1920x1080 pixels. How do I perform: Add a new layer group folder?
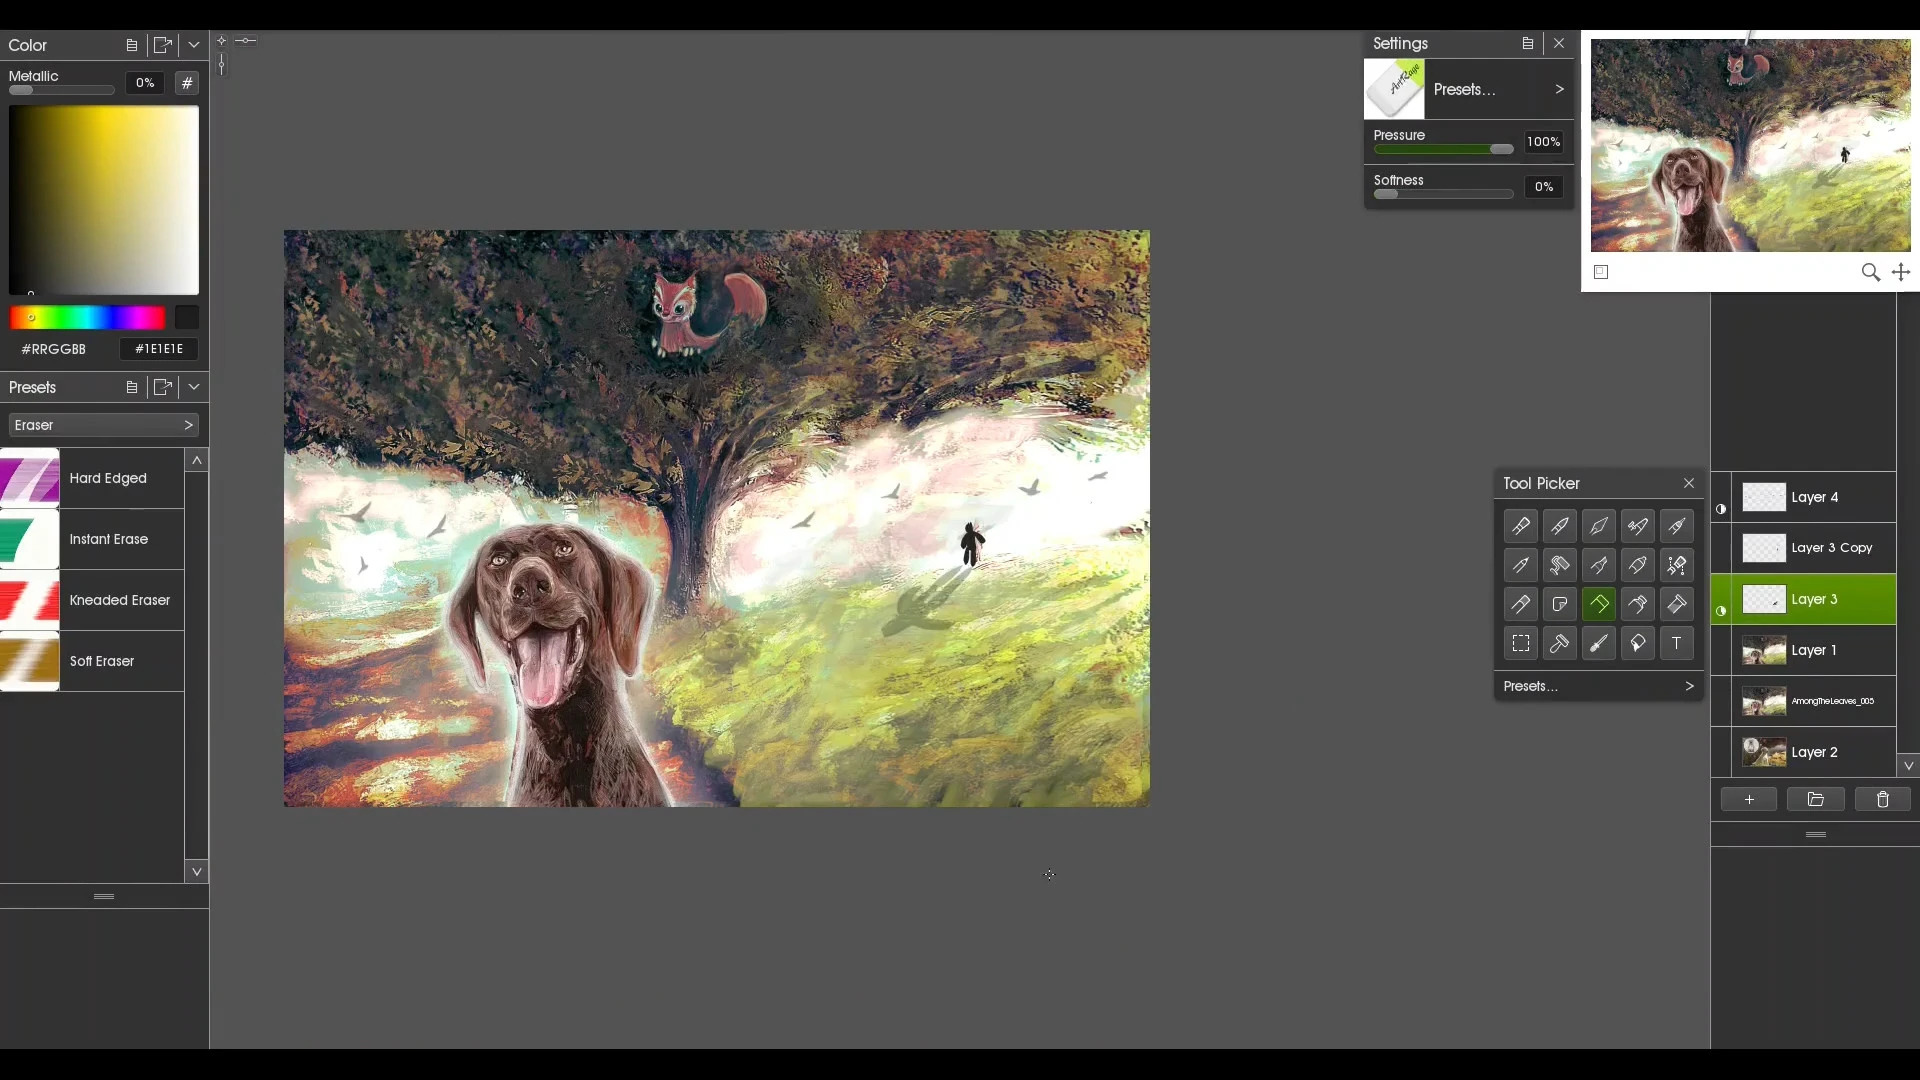[1816, 799]
